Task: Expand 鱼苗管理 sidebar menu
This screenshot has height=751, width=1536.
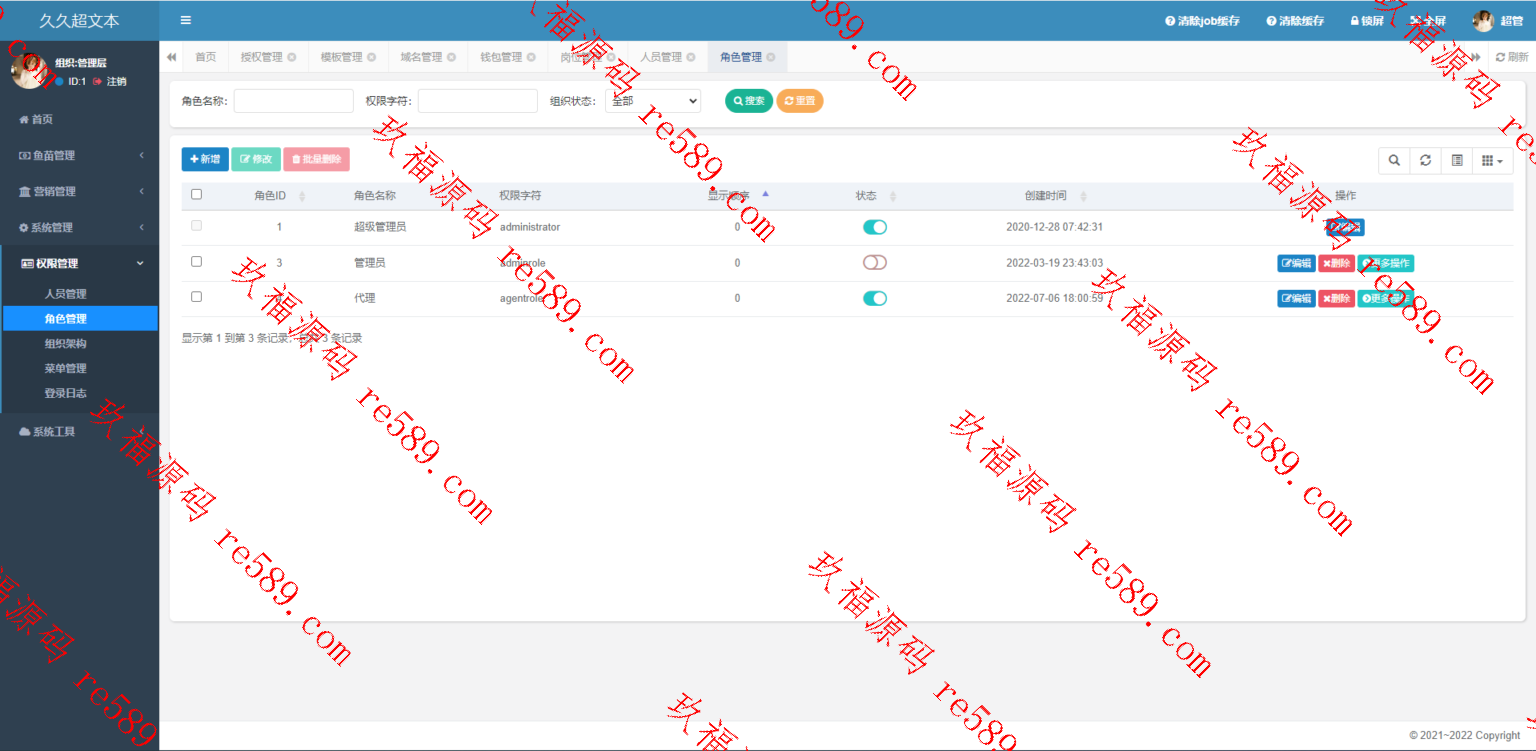Action: tap(79, 155)
